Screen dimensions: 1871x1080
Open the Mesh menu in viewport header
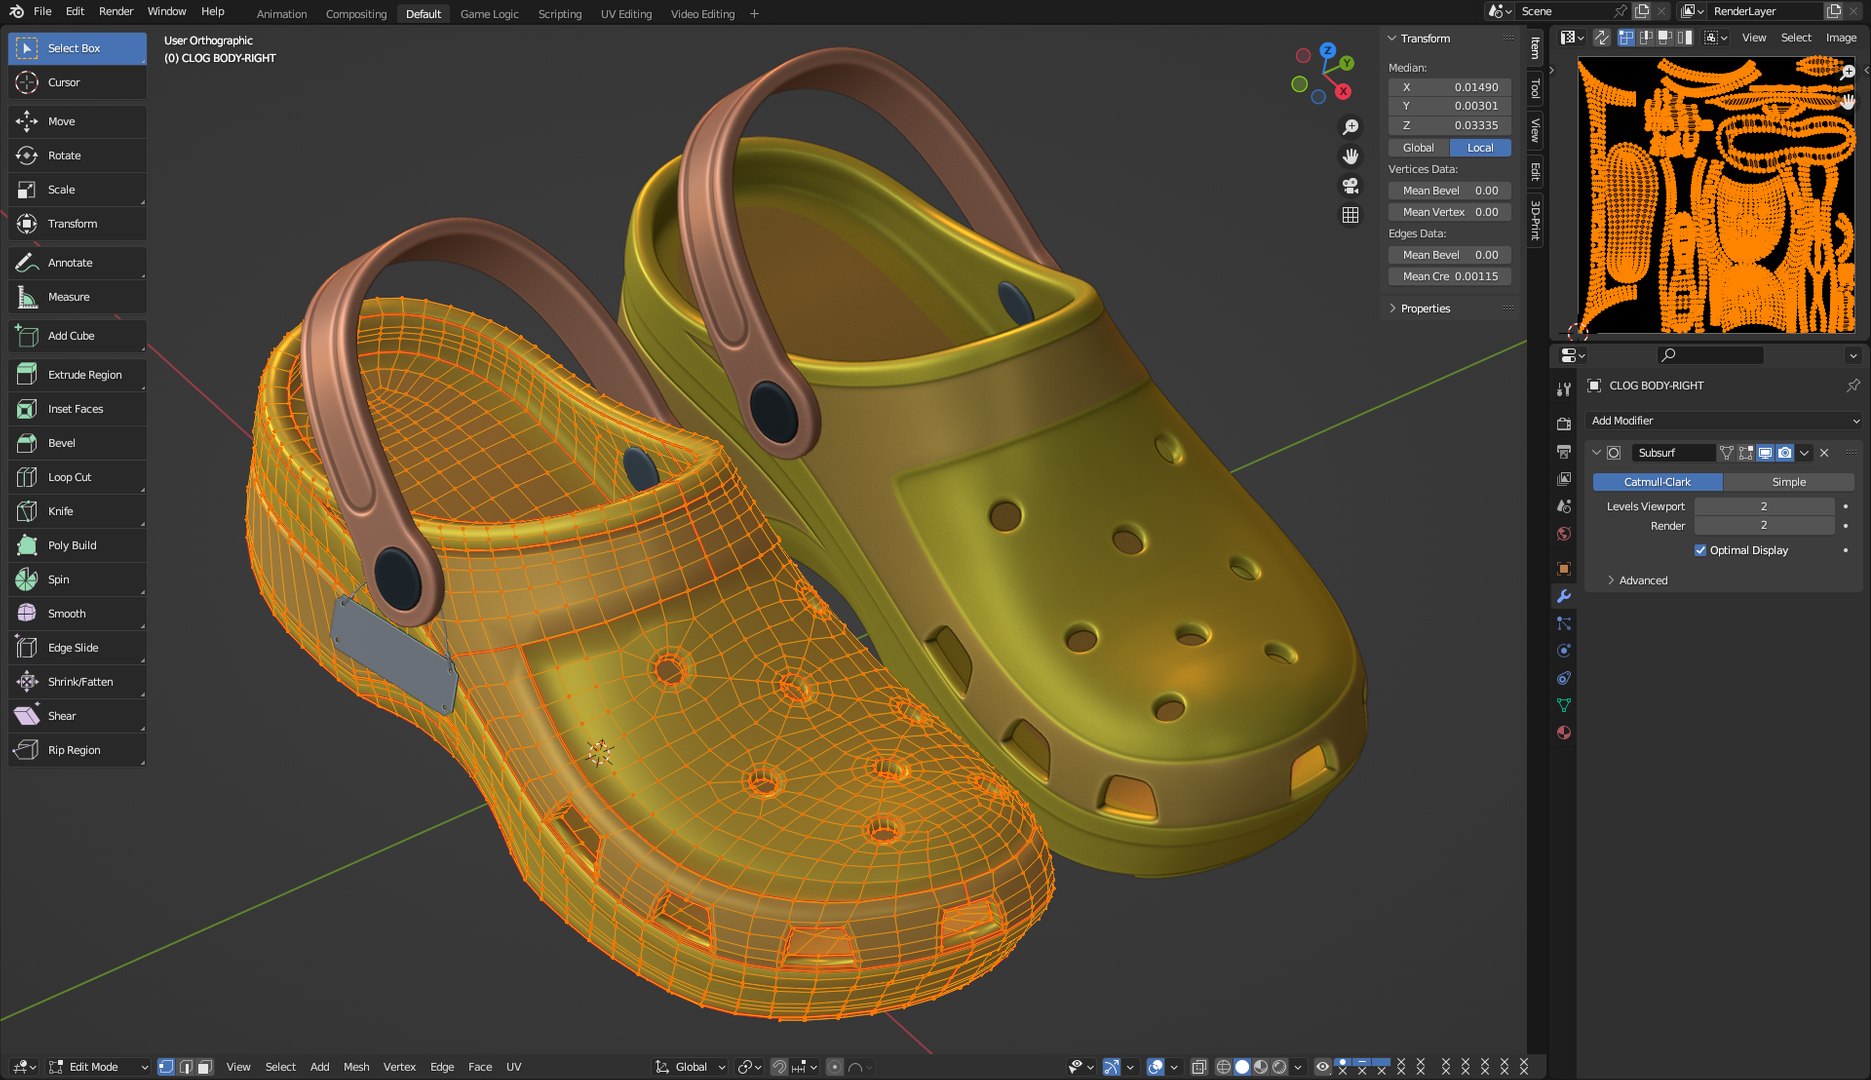tap(356, 1067)
